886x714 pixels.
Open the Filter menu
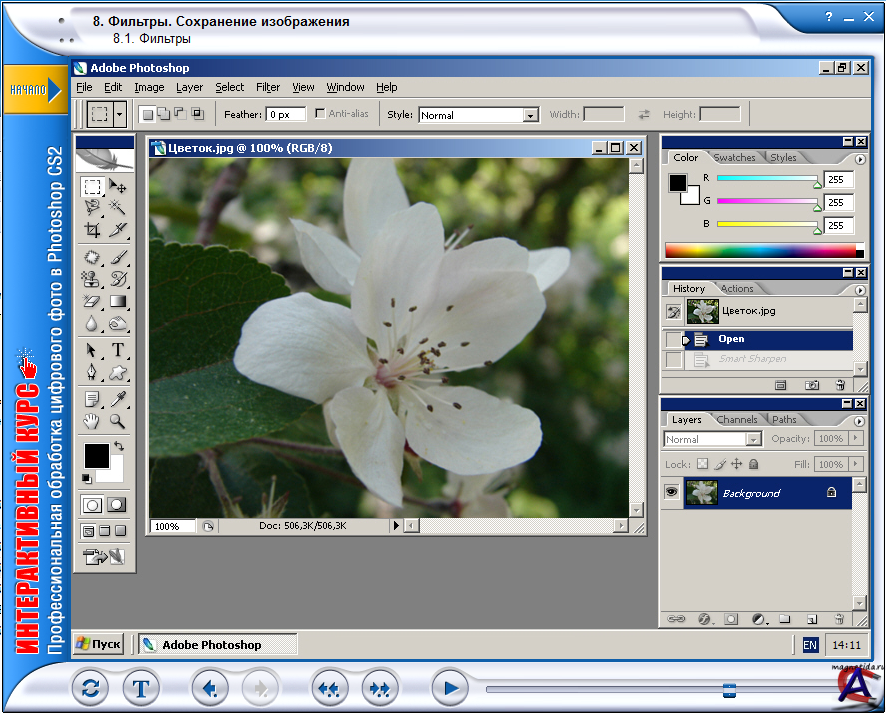coord(268,87)
